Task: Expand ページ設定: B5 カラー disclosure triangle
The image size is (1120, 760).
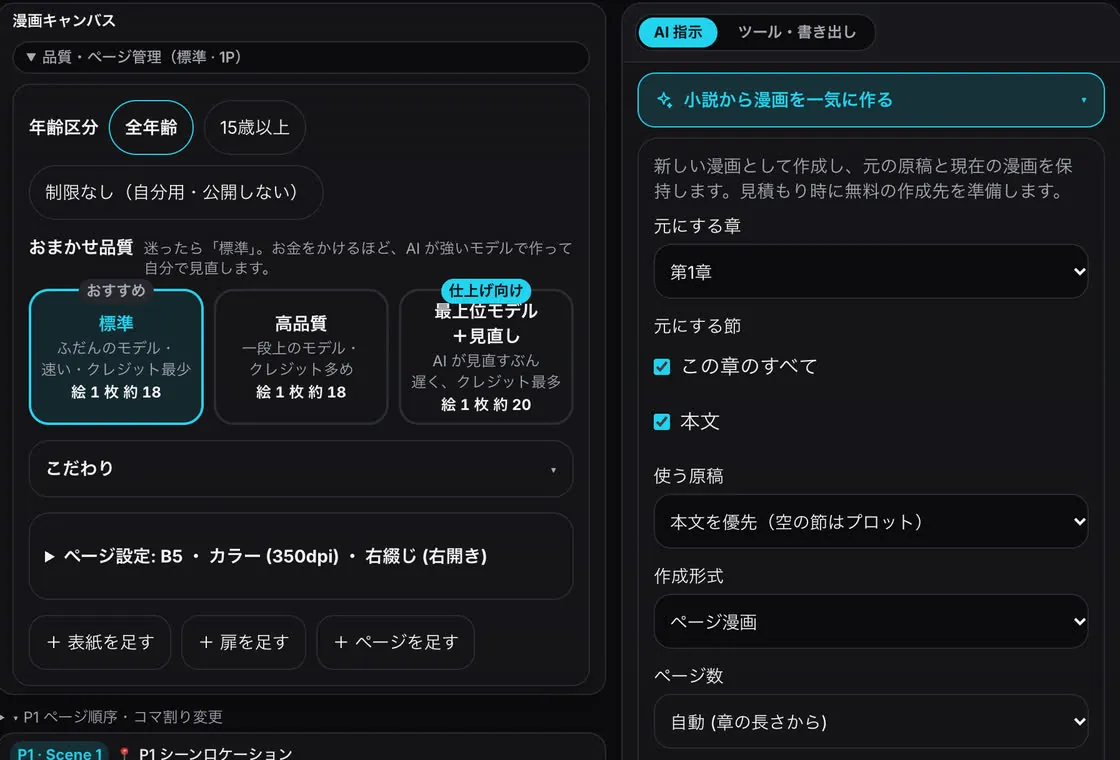Action: tap(49, 556)
